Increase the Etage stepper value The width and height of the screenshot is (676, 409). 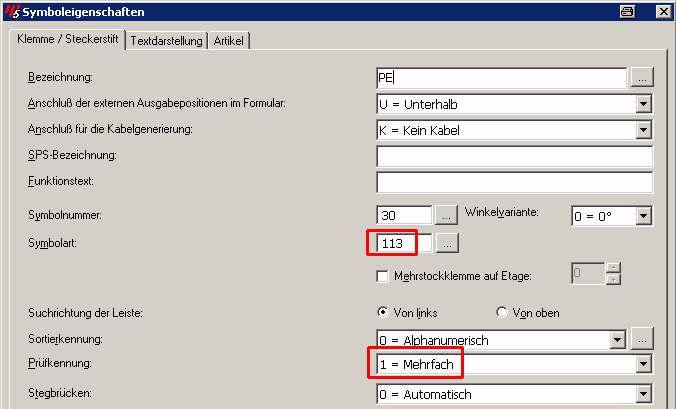tap(613, 268)
